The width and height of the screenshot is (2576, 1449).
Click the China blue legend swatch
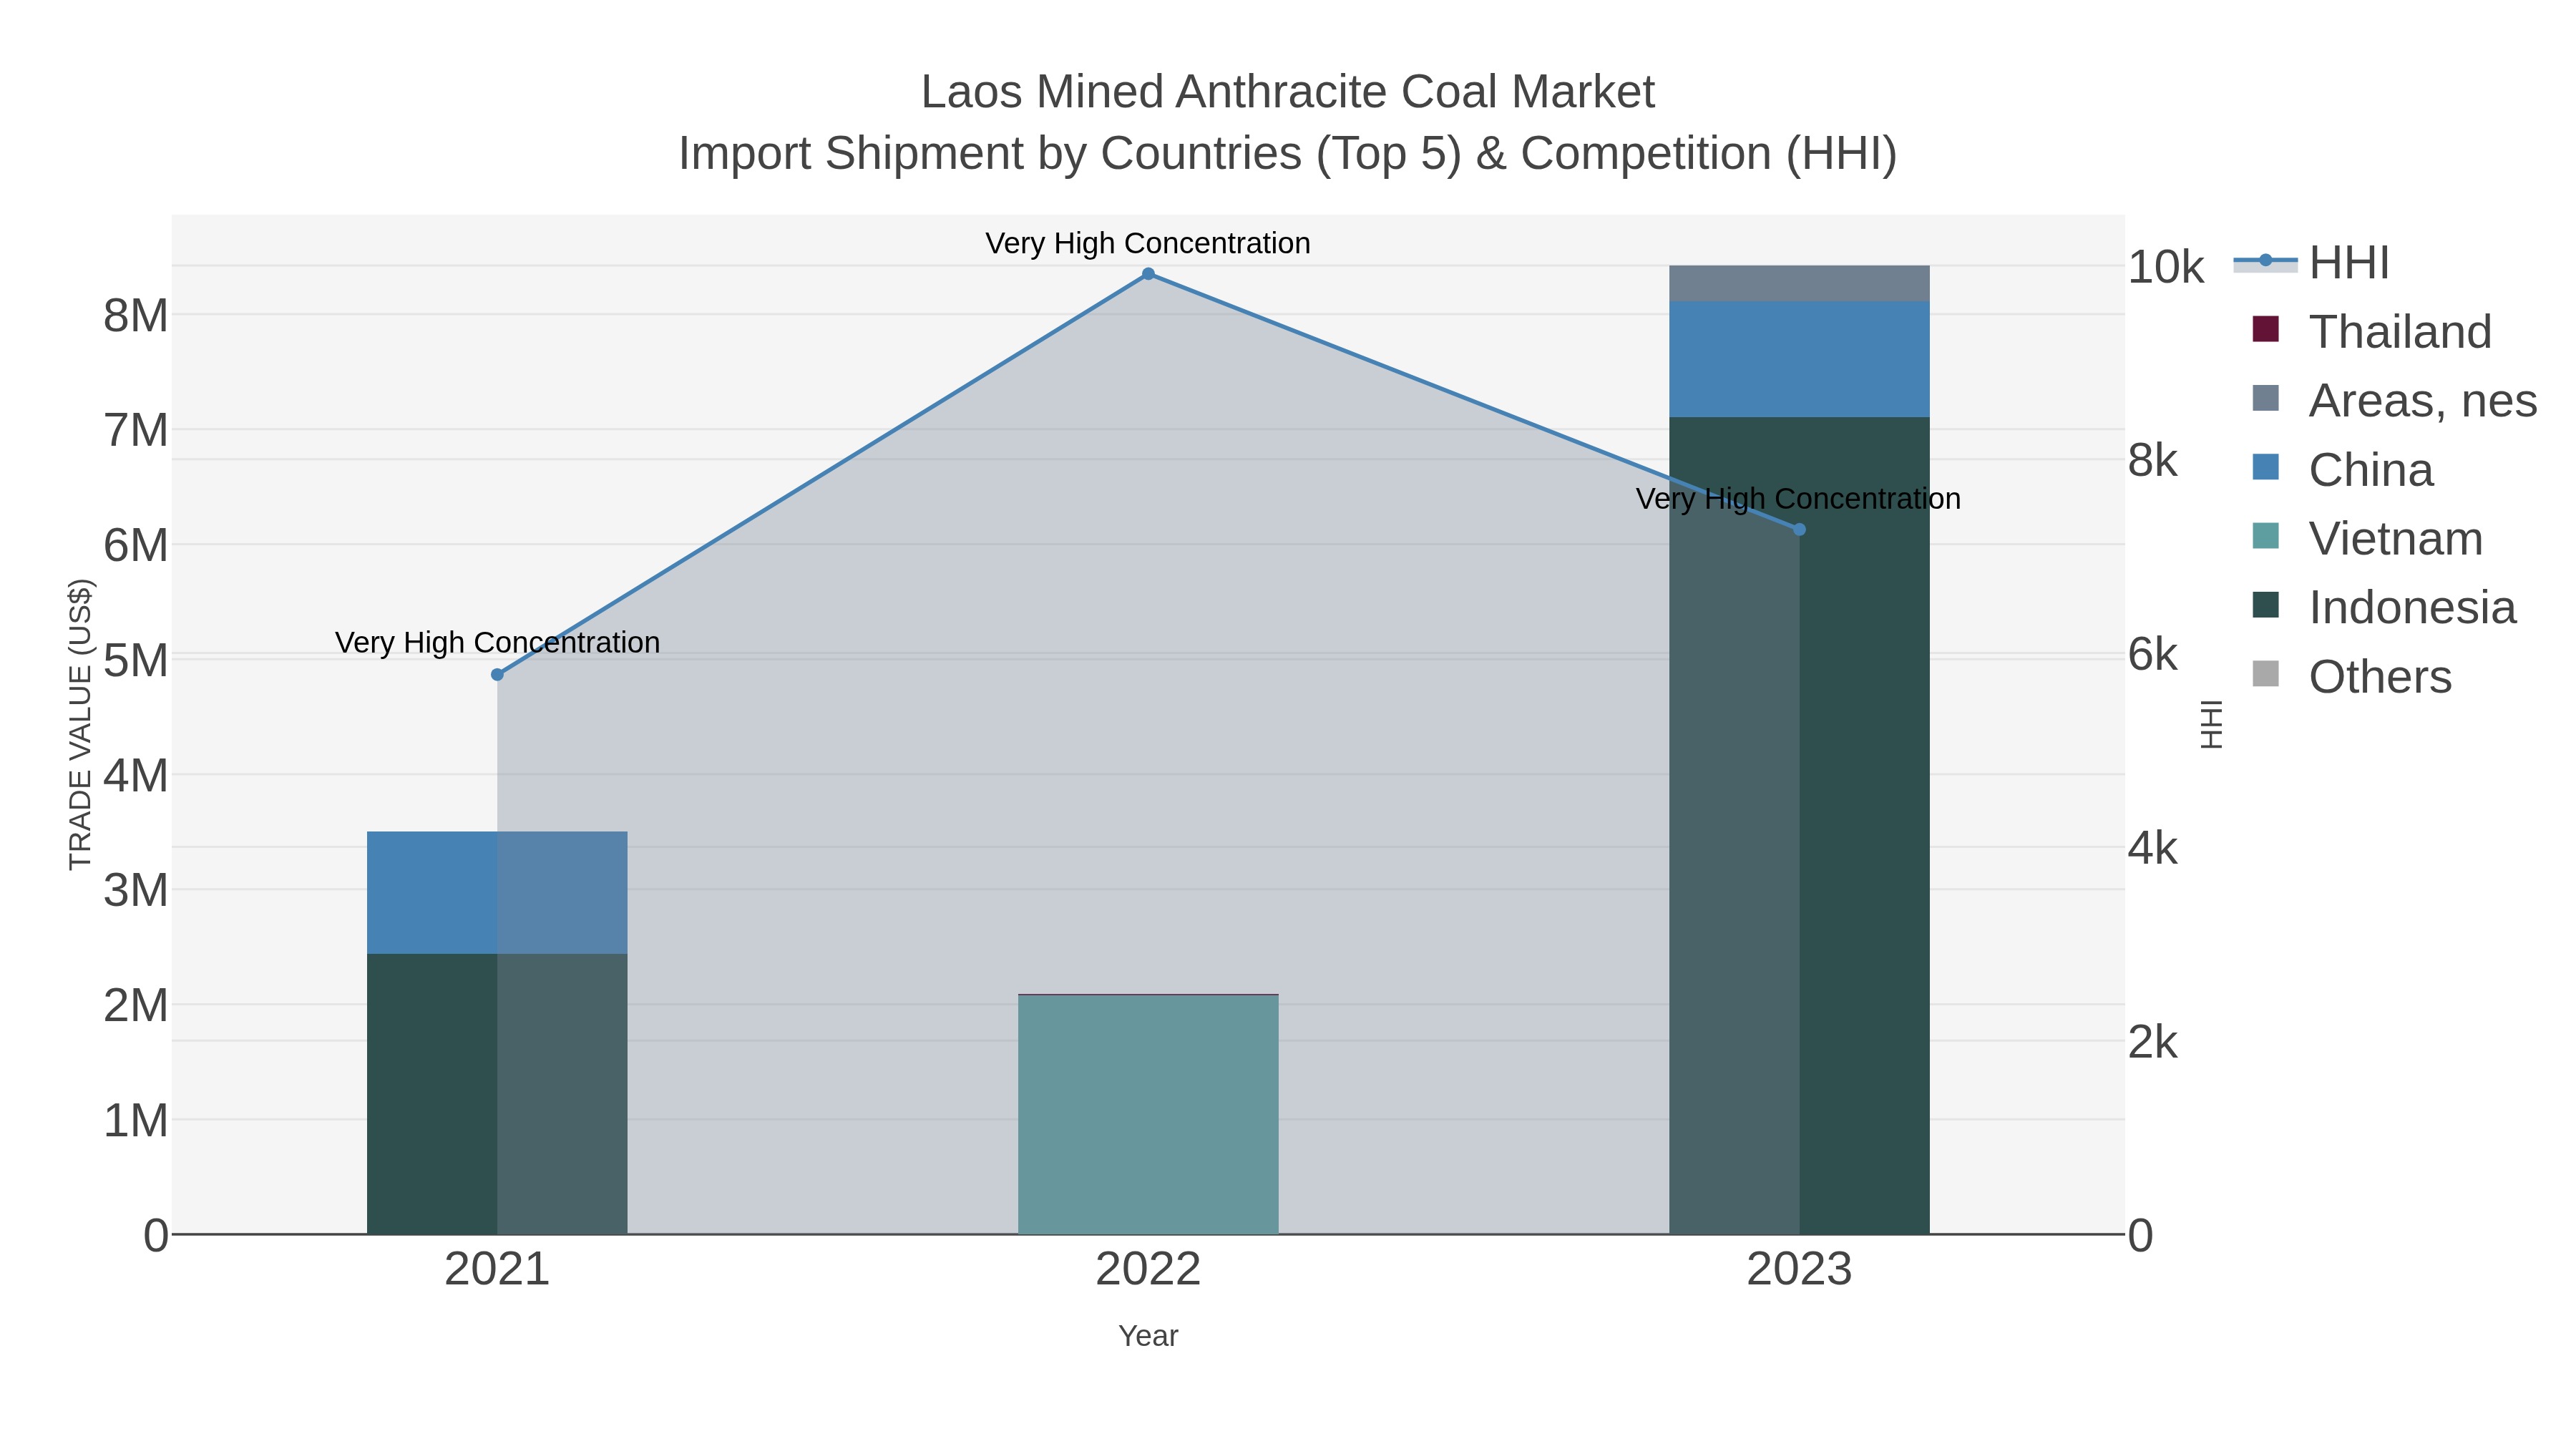(2265, 467)
